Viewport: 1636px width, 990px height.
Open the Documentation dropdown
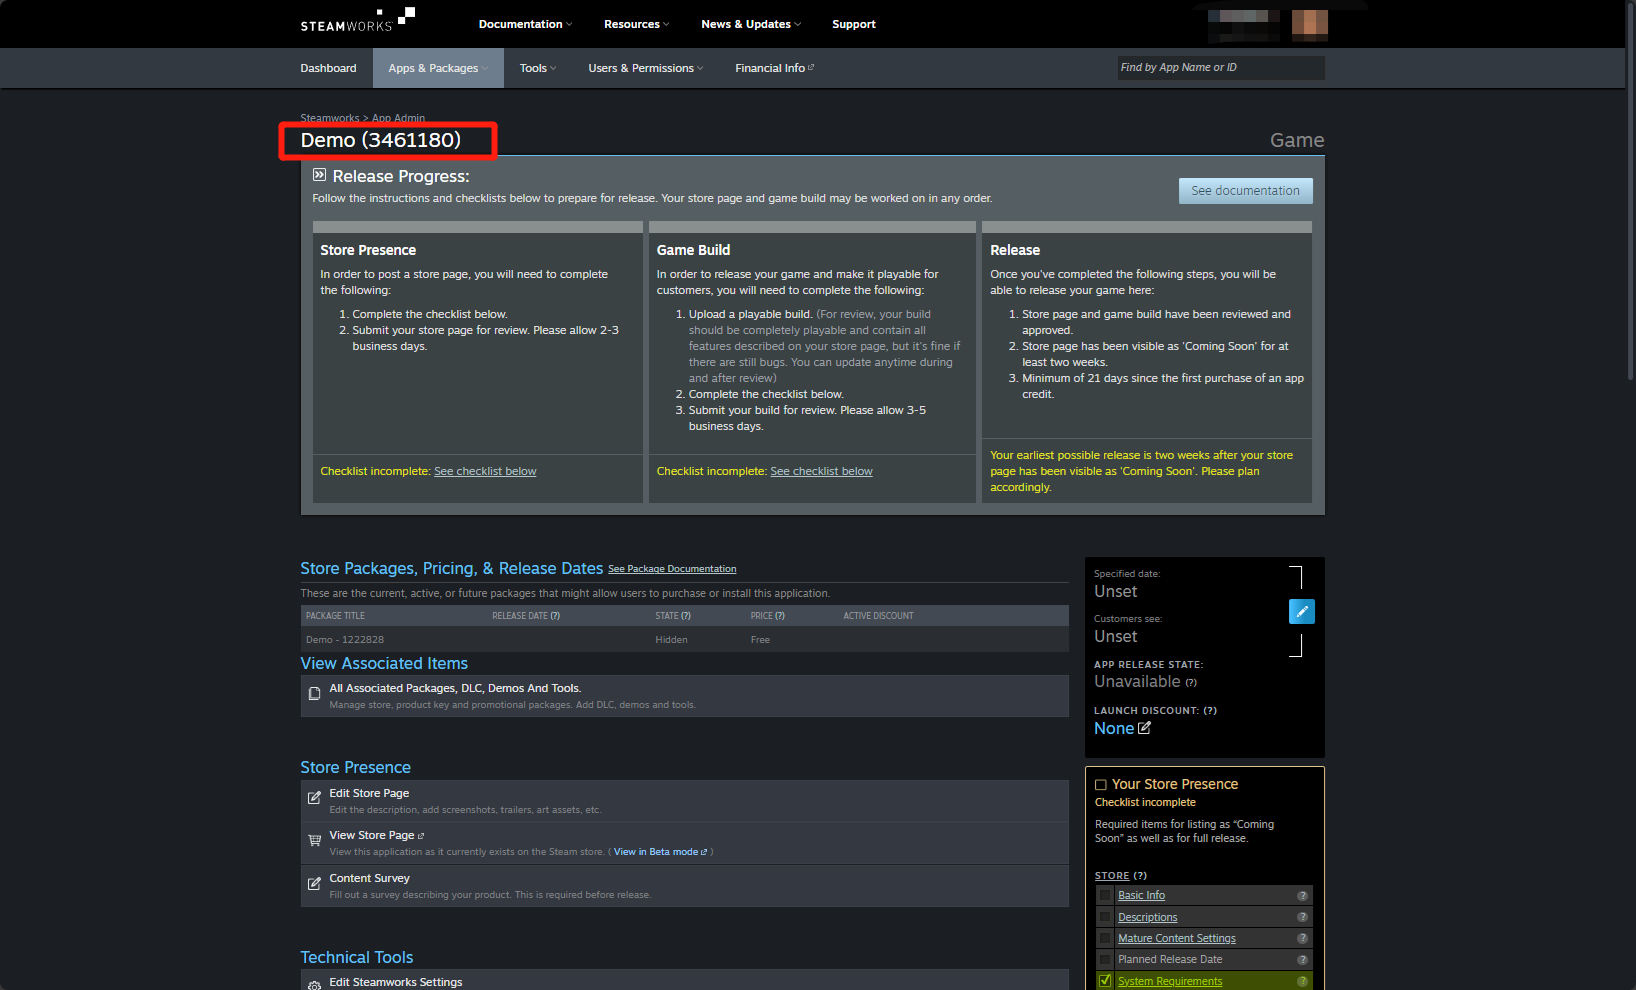coord(524,23)
